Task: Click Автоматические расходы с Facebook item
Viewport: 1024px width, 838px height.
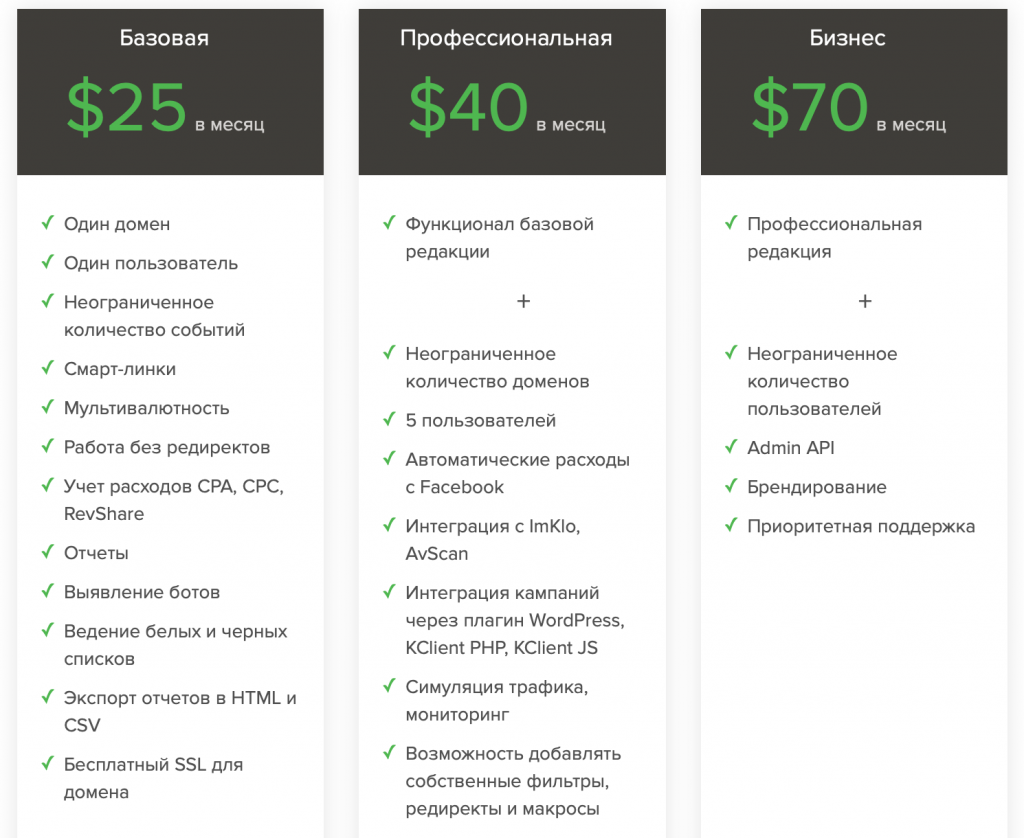Action: pyautogui.click(x=517, y=474)
